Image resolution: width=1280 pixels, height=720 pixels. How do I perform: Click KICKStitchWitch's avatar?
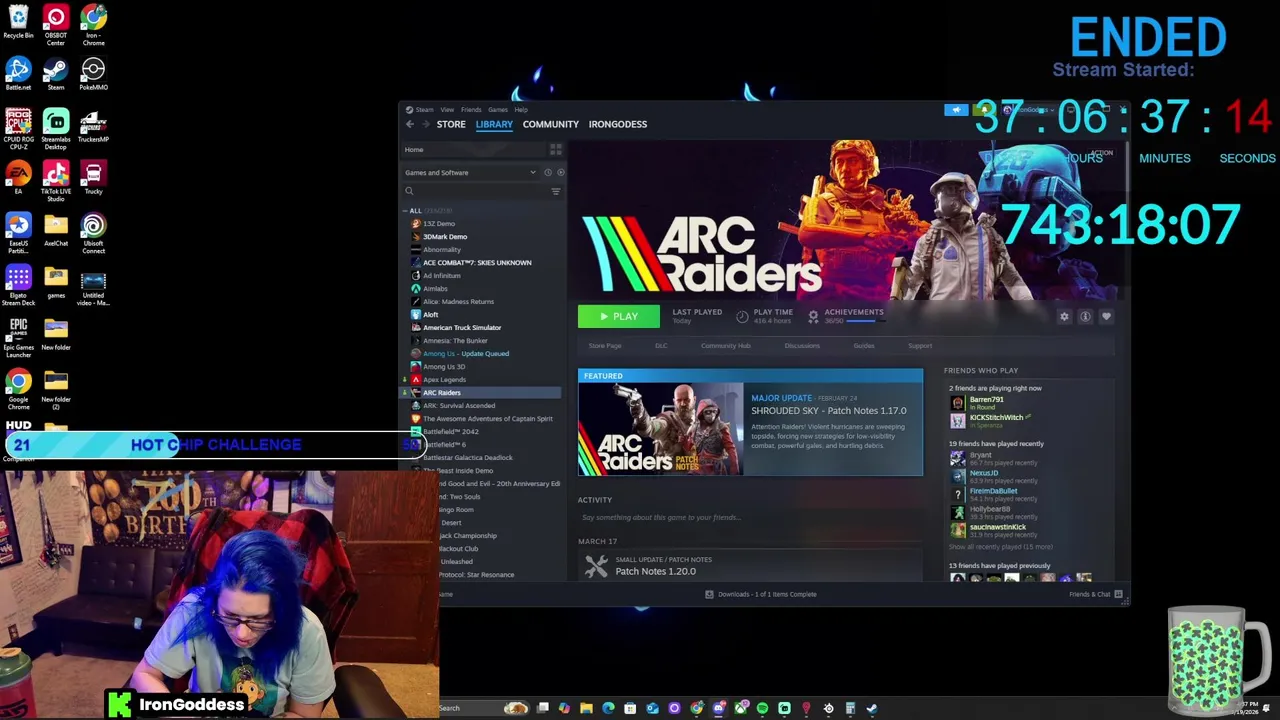(x=957, y=420)
